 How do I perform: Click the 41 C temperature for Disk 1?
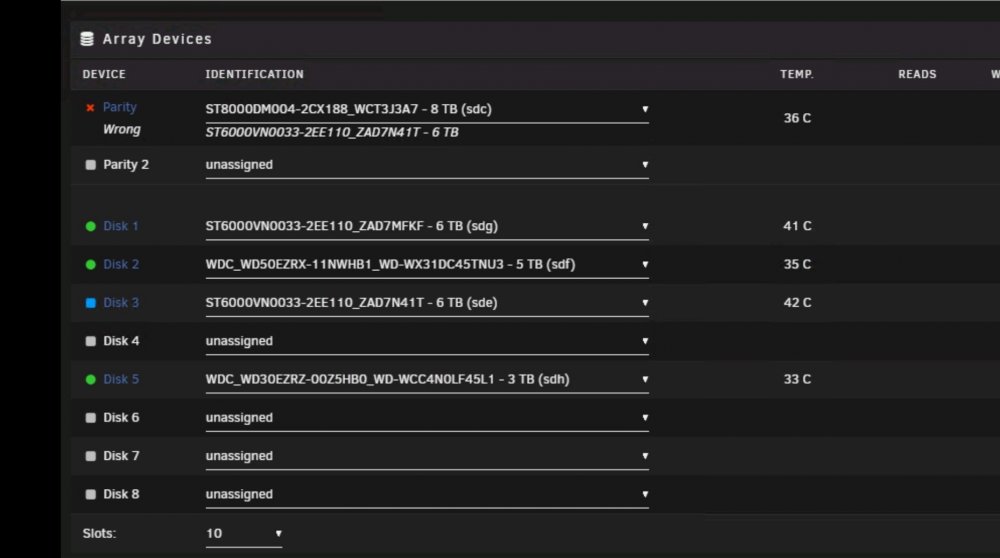tap(797, 226)
